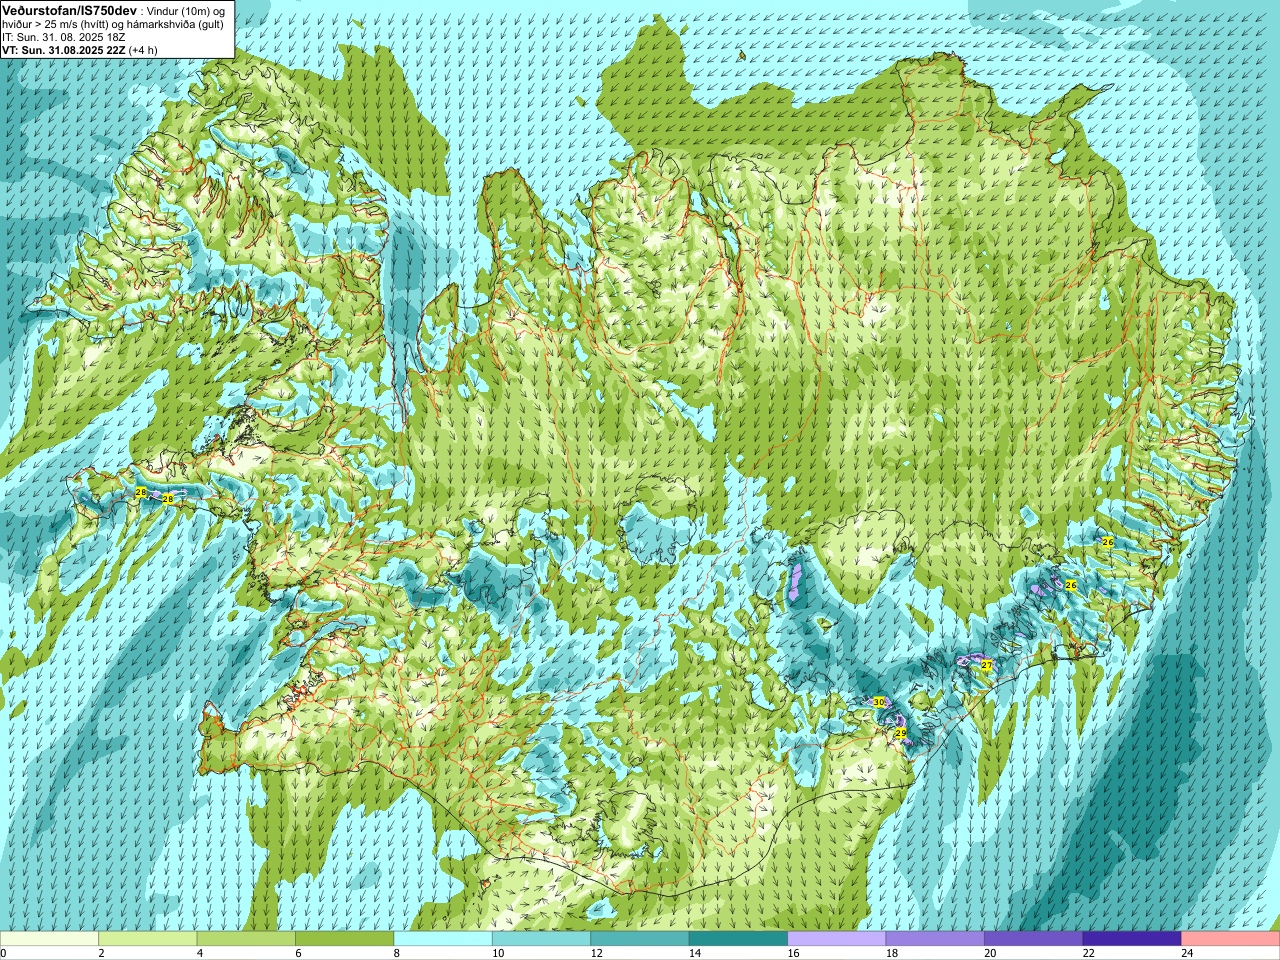Click the scale number 22
1280x960 pixels.
coord(1088,953)
